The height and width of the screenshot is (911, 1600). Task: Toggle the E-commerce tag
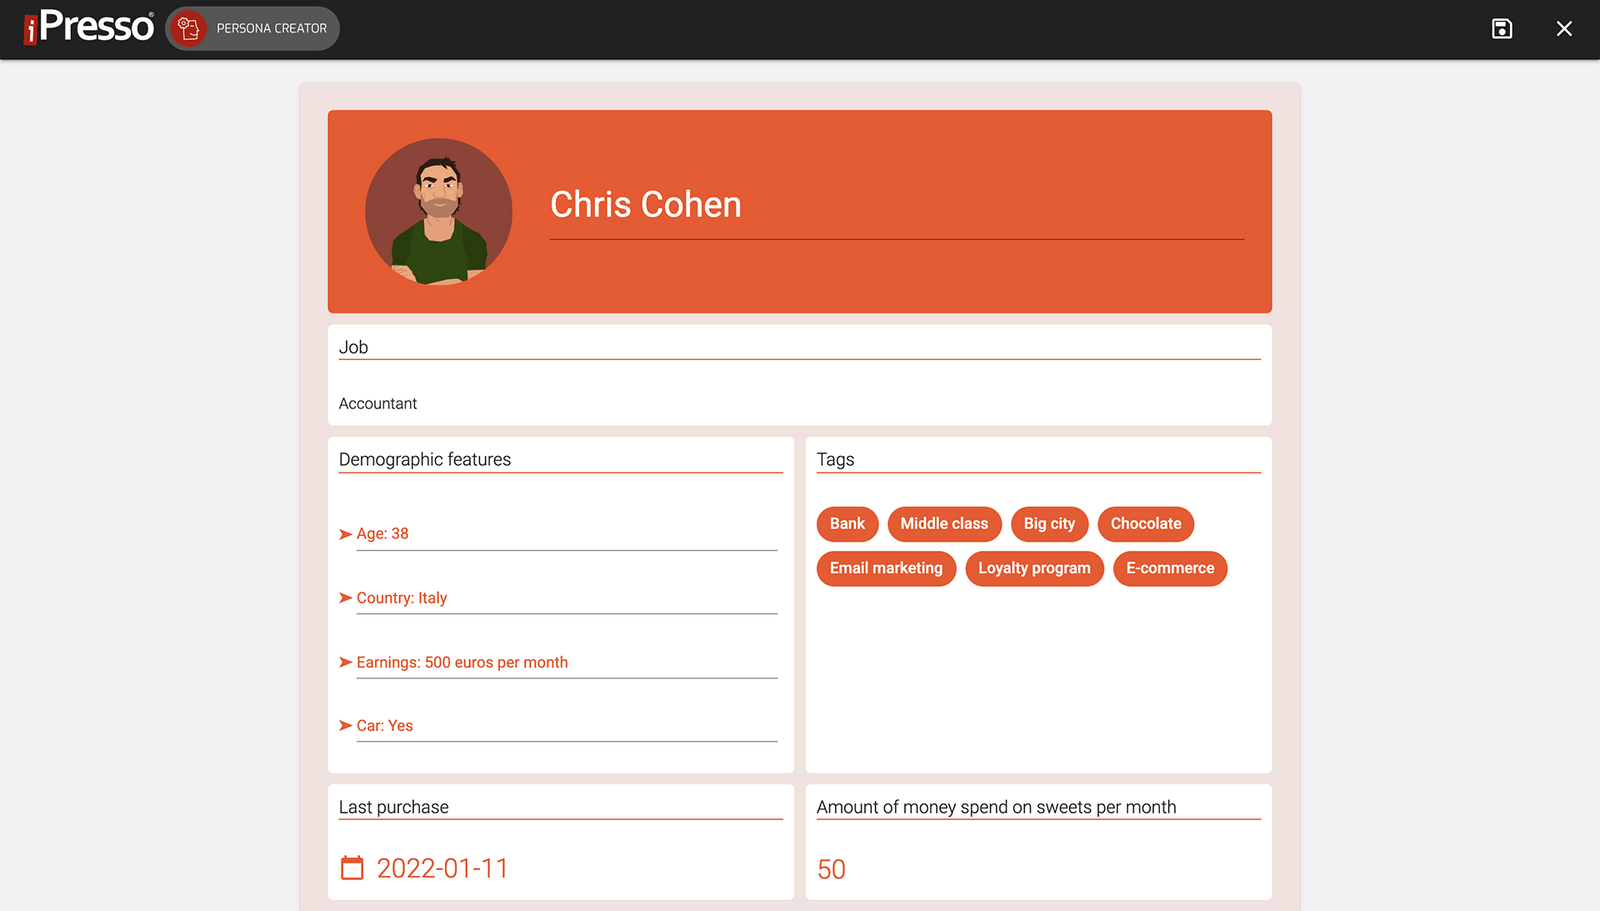1169,568
